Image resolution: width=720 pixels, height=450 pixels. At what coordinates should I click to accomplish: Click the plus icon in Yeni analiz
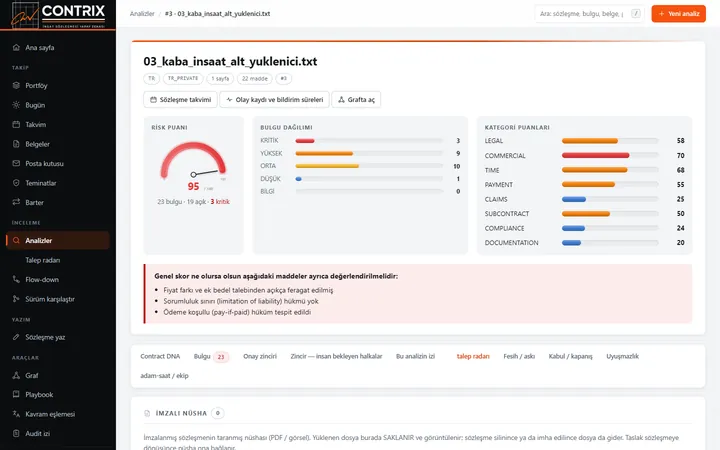(x=662, y=14)
